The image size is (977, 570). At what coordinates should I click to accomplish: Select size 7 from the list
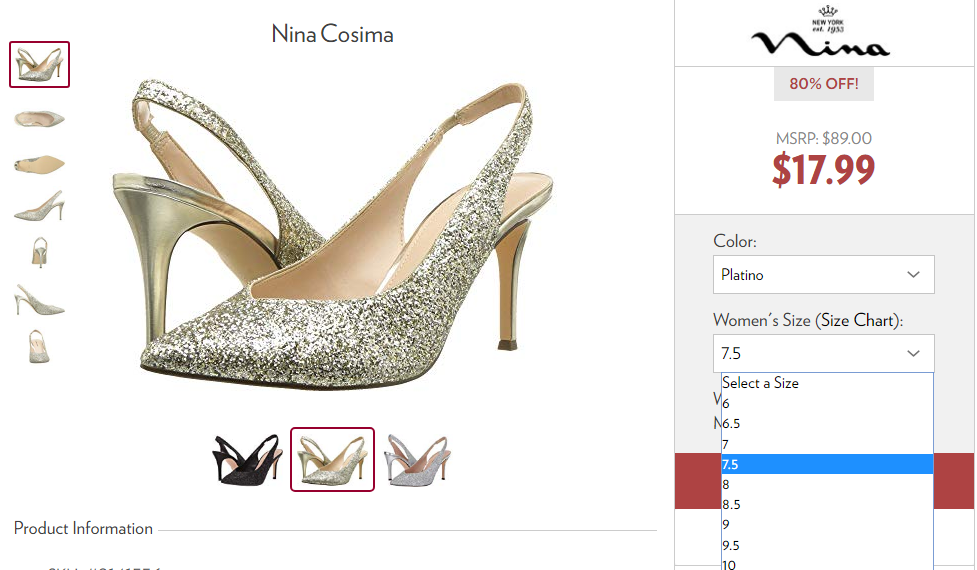coord(827,444)
